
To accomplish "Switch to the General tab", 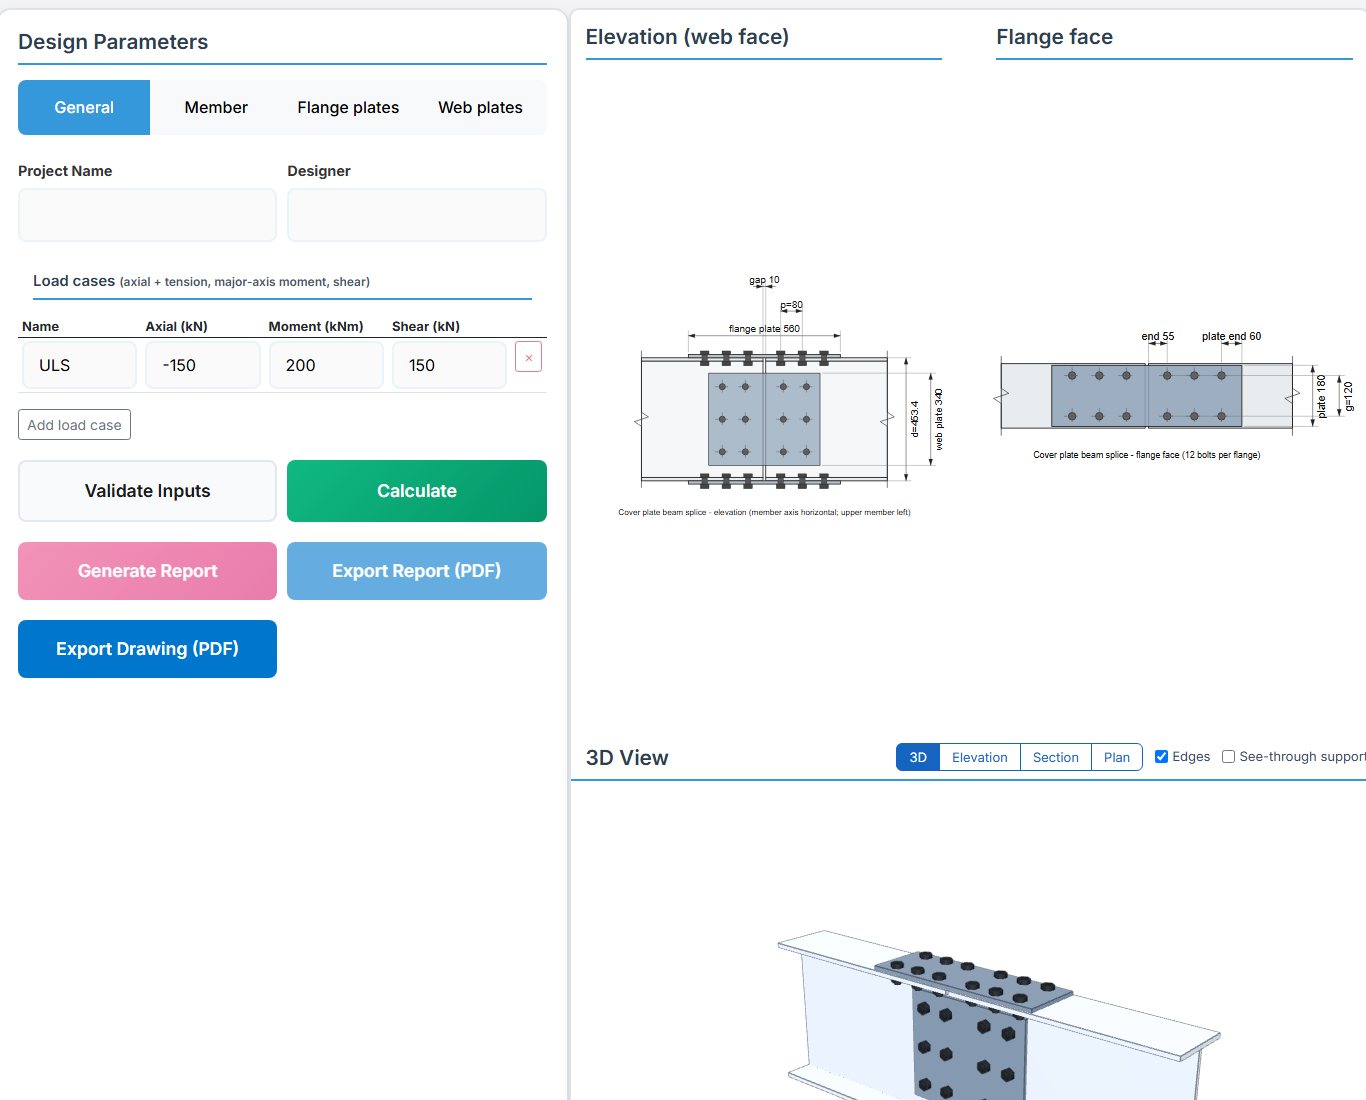I will pos(84,107).
